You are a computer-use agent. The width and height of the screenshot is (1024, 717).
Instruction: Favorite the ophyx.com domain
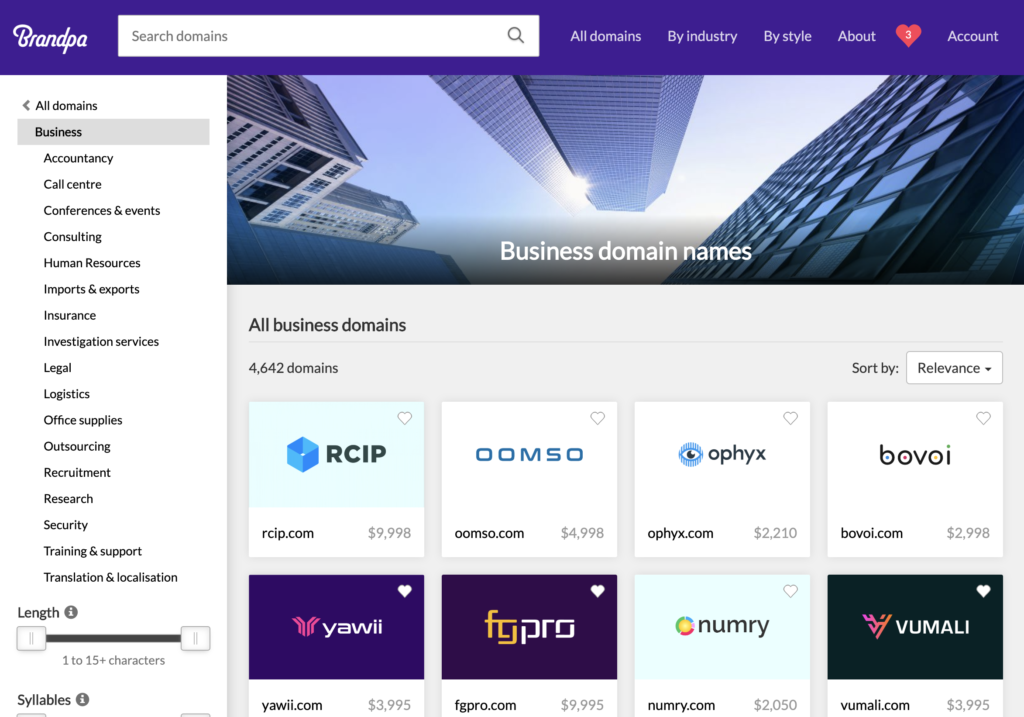coord(790,418)
